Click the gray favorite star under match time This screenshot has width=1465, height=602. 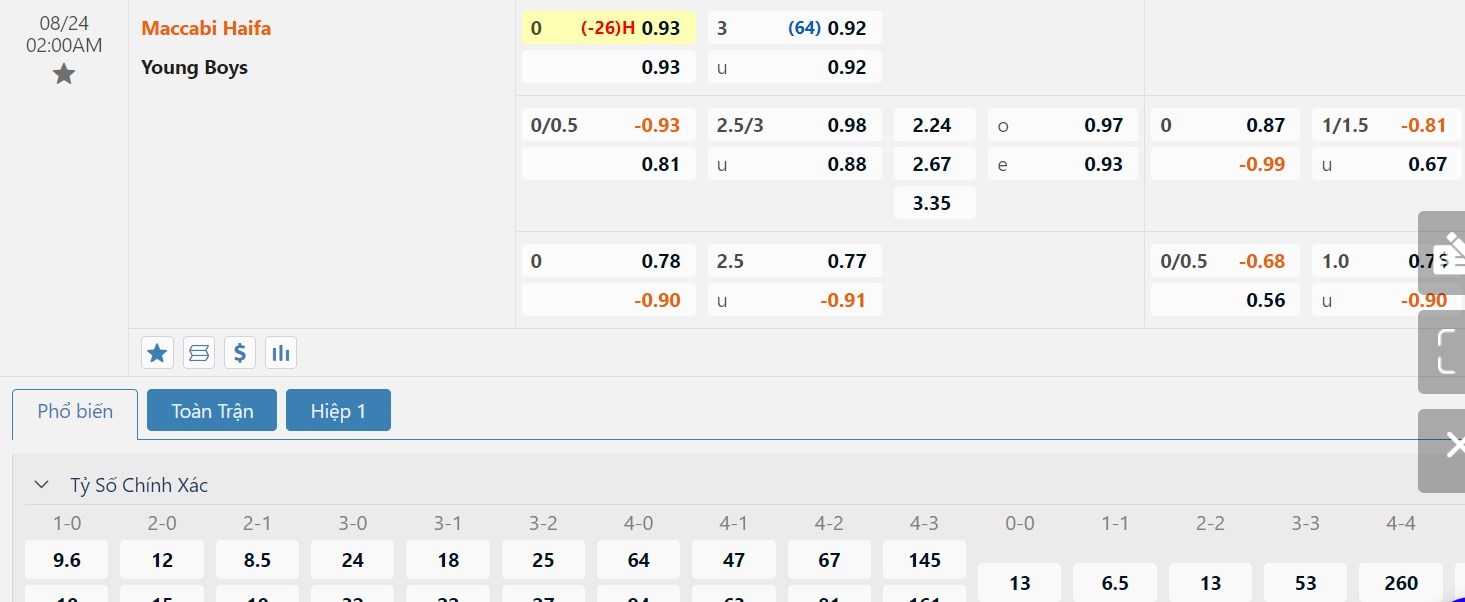point(64,74)
